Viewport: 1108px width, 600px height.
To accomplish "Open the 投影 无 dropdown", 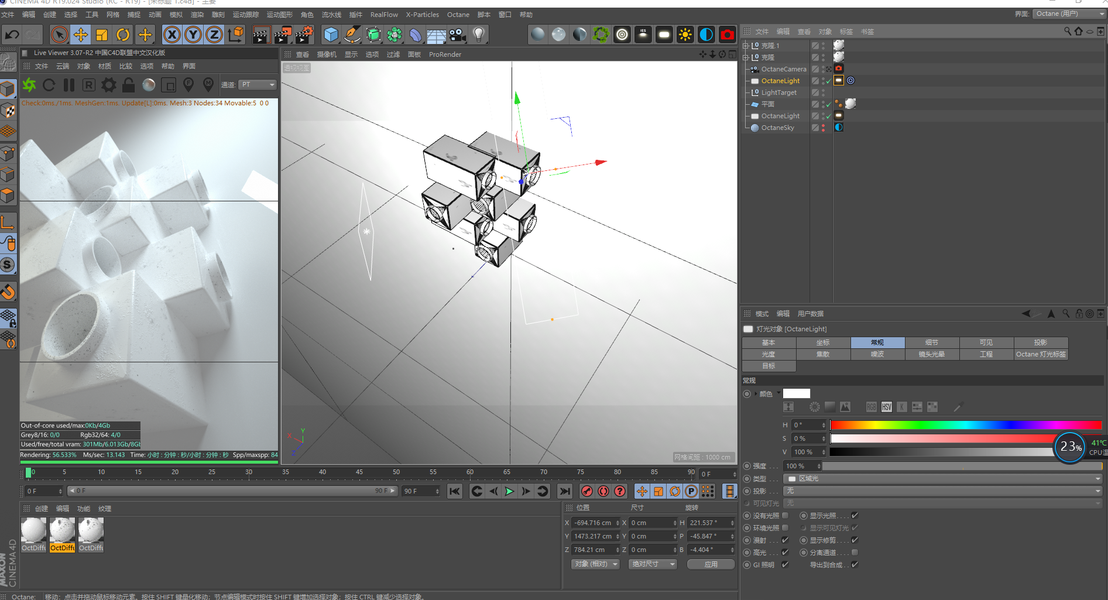I will 943,490.
